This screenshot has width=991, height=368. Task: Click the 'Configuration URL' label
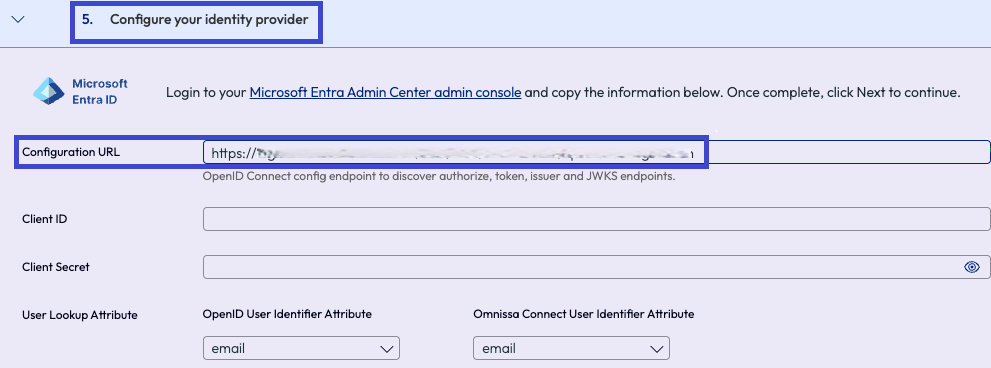click(x=71, y=152)
